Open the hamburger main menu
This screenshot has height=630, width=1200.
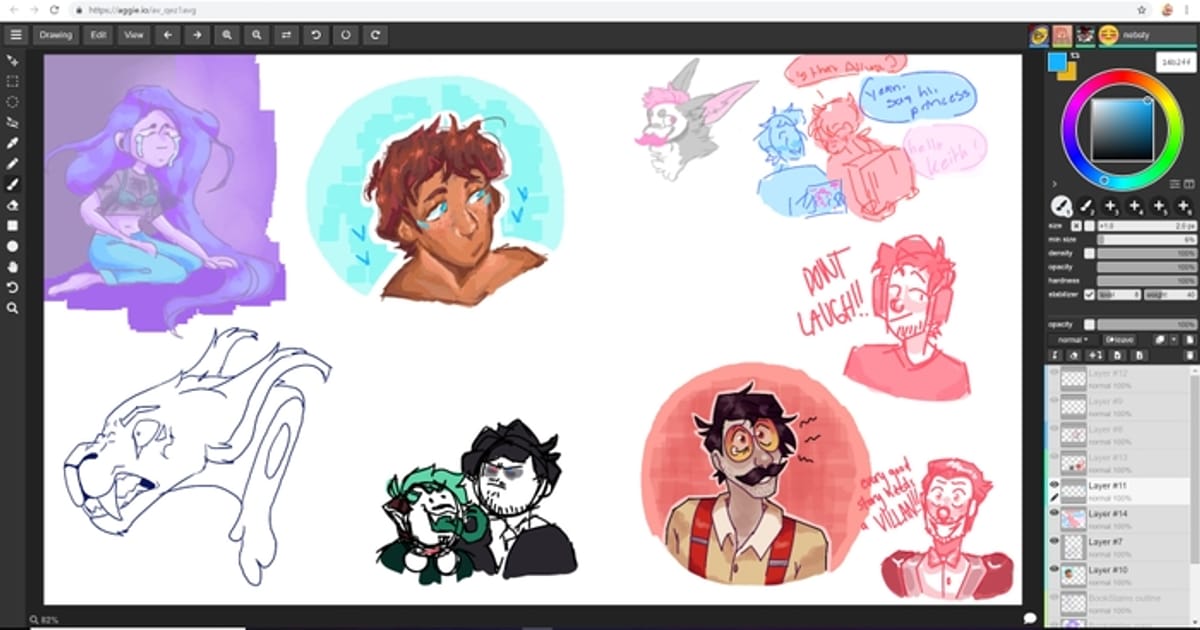[15, 35]
